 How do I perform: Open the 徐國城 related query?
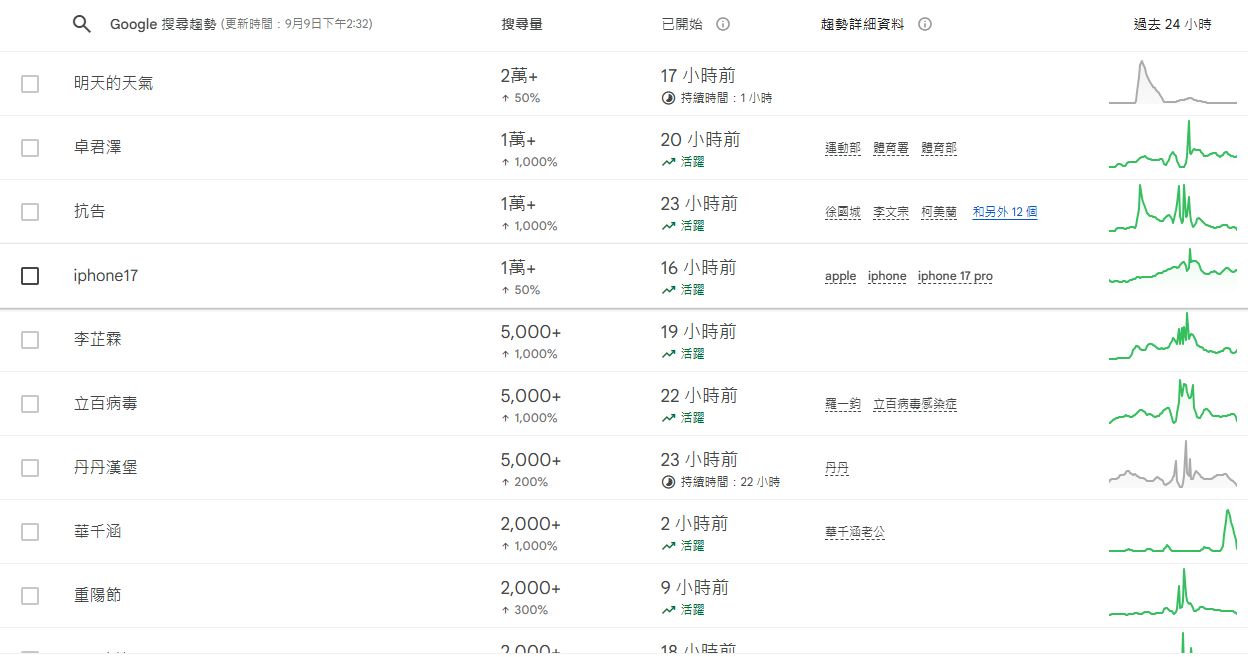click(x=843, y=212)
